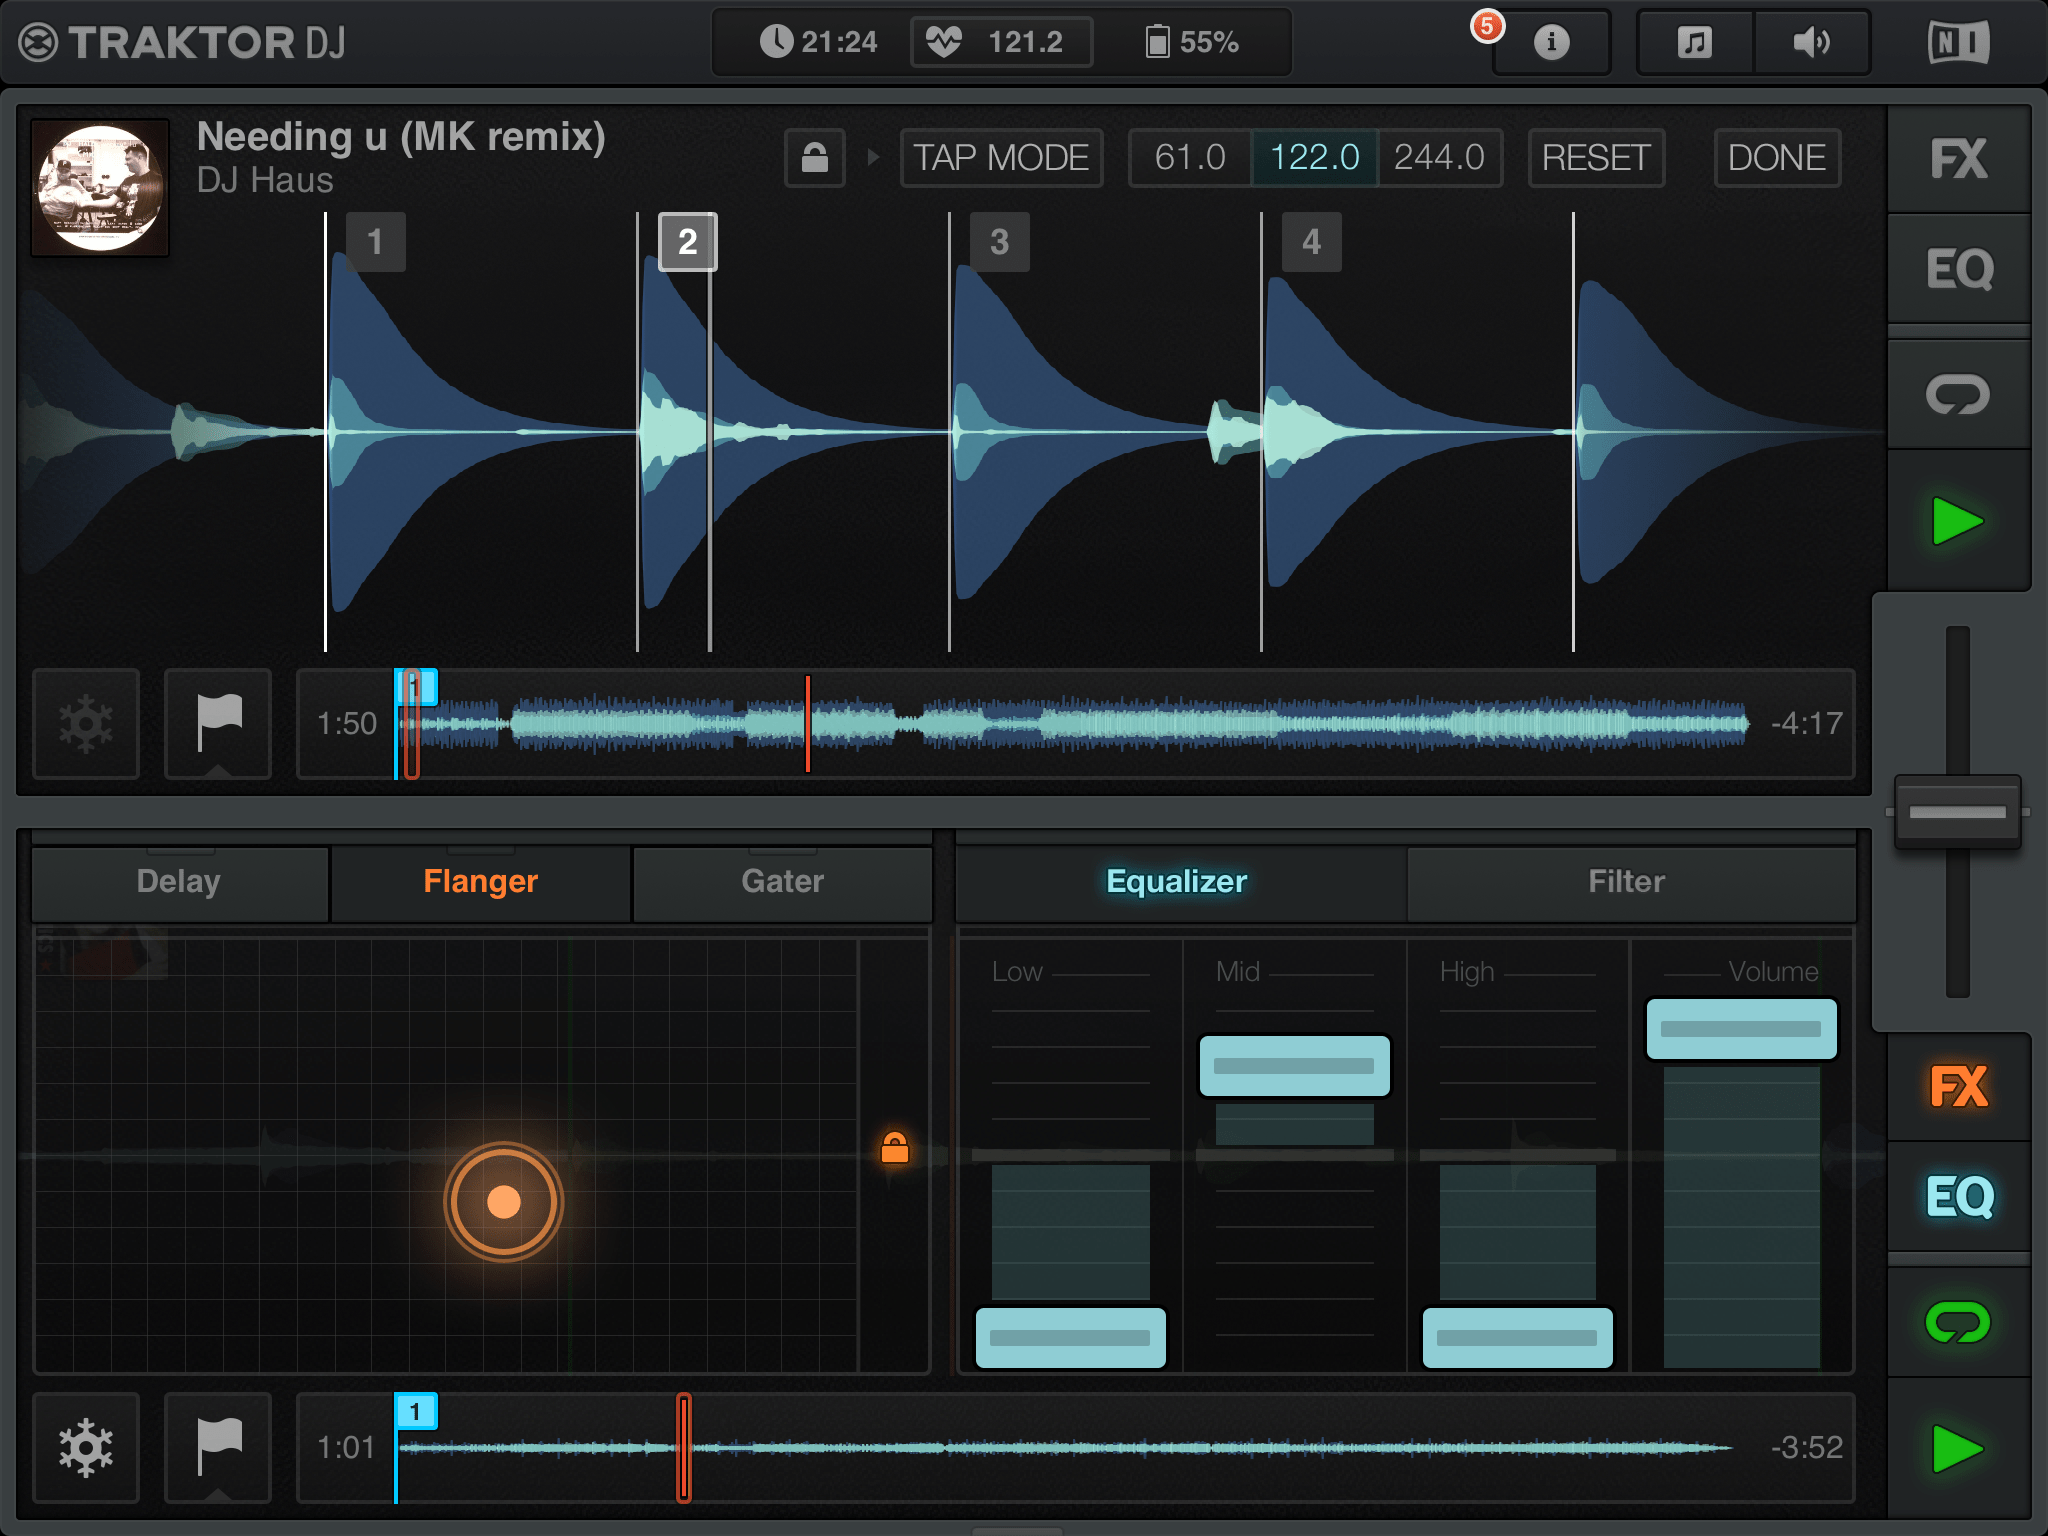
Task: Open the FX panel from the right sidebar
Action: [1958, 160]
